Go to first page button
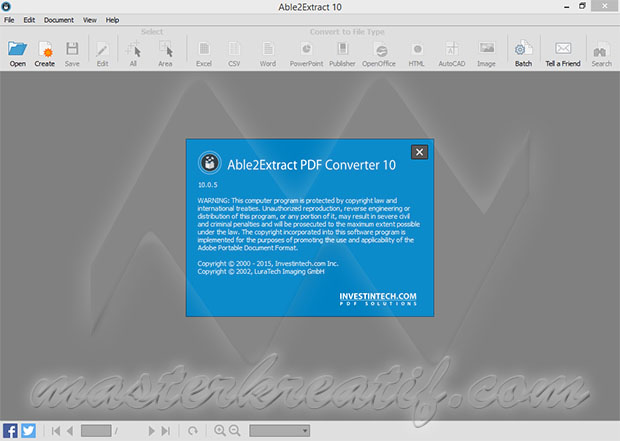 (56, 431)
